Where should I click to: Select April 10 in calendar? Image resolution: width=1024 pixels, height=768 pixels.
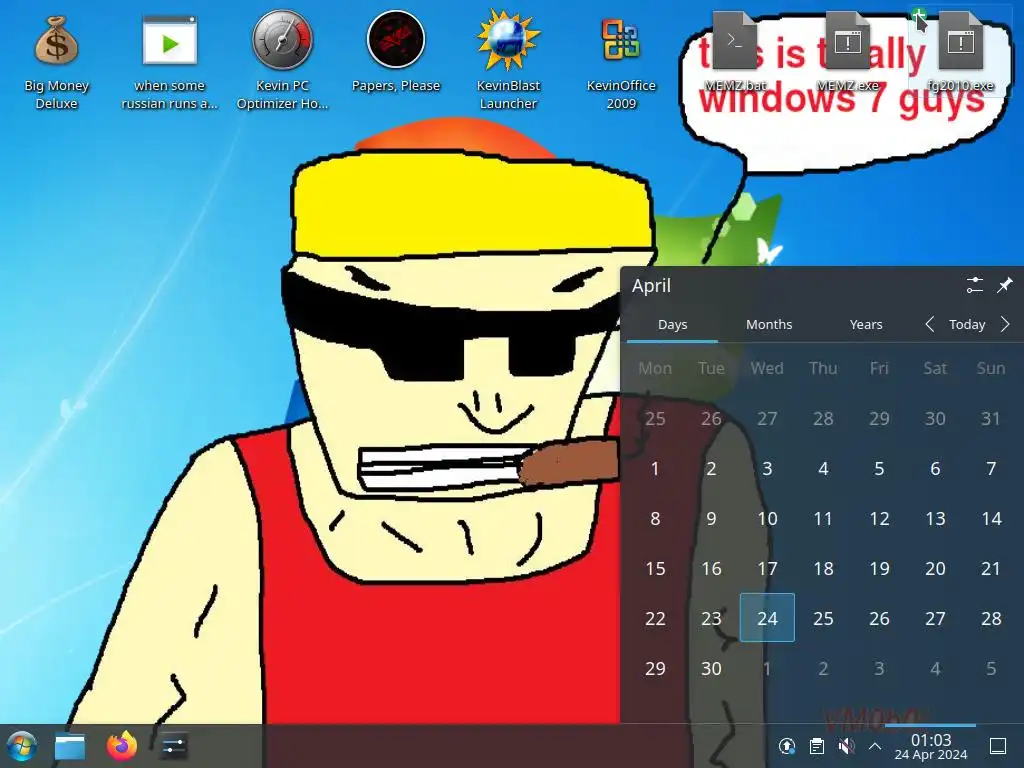[x=767, y=519]
